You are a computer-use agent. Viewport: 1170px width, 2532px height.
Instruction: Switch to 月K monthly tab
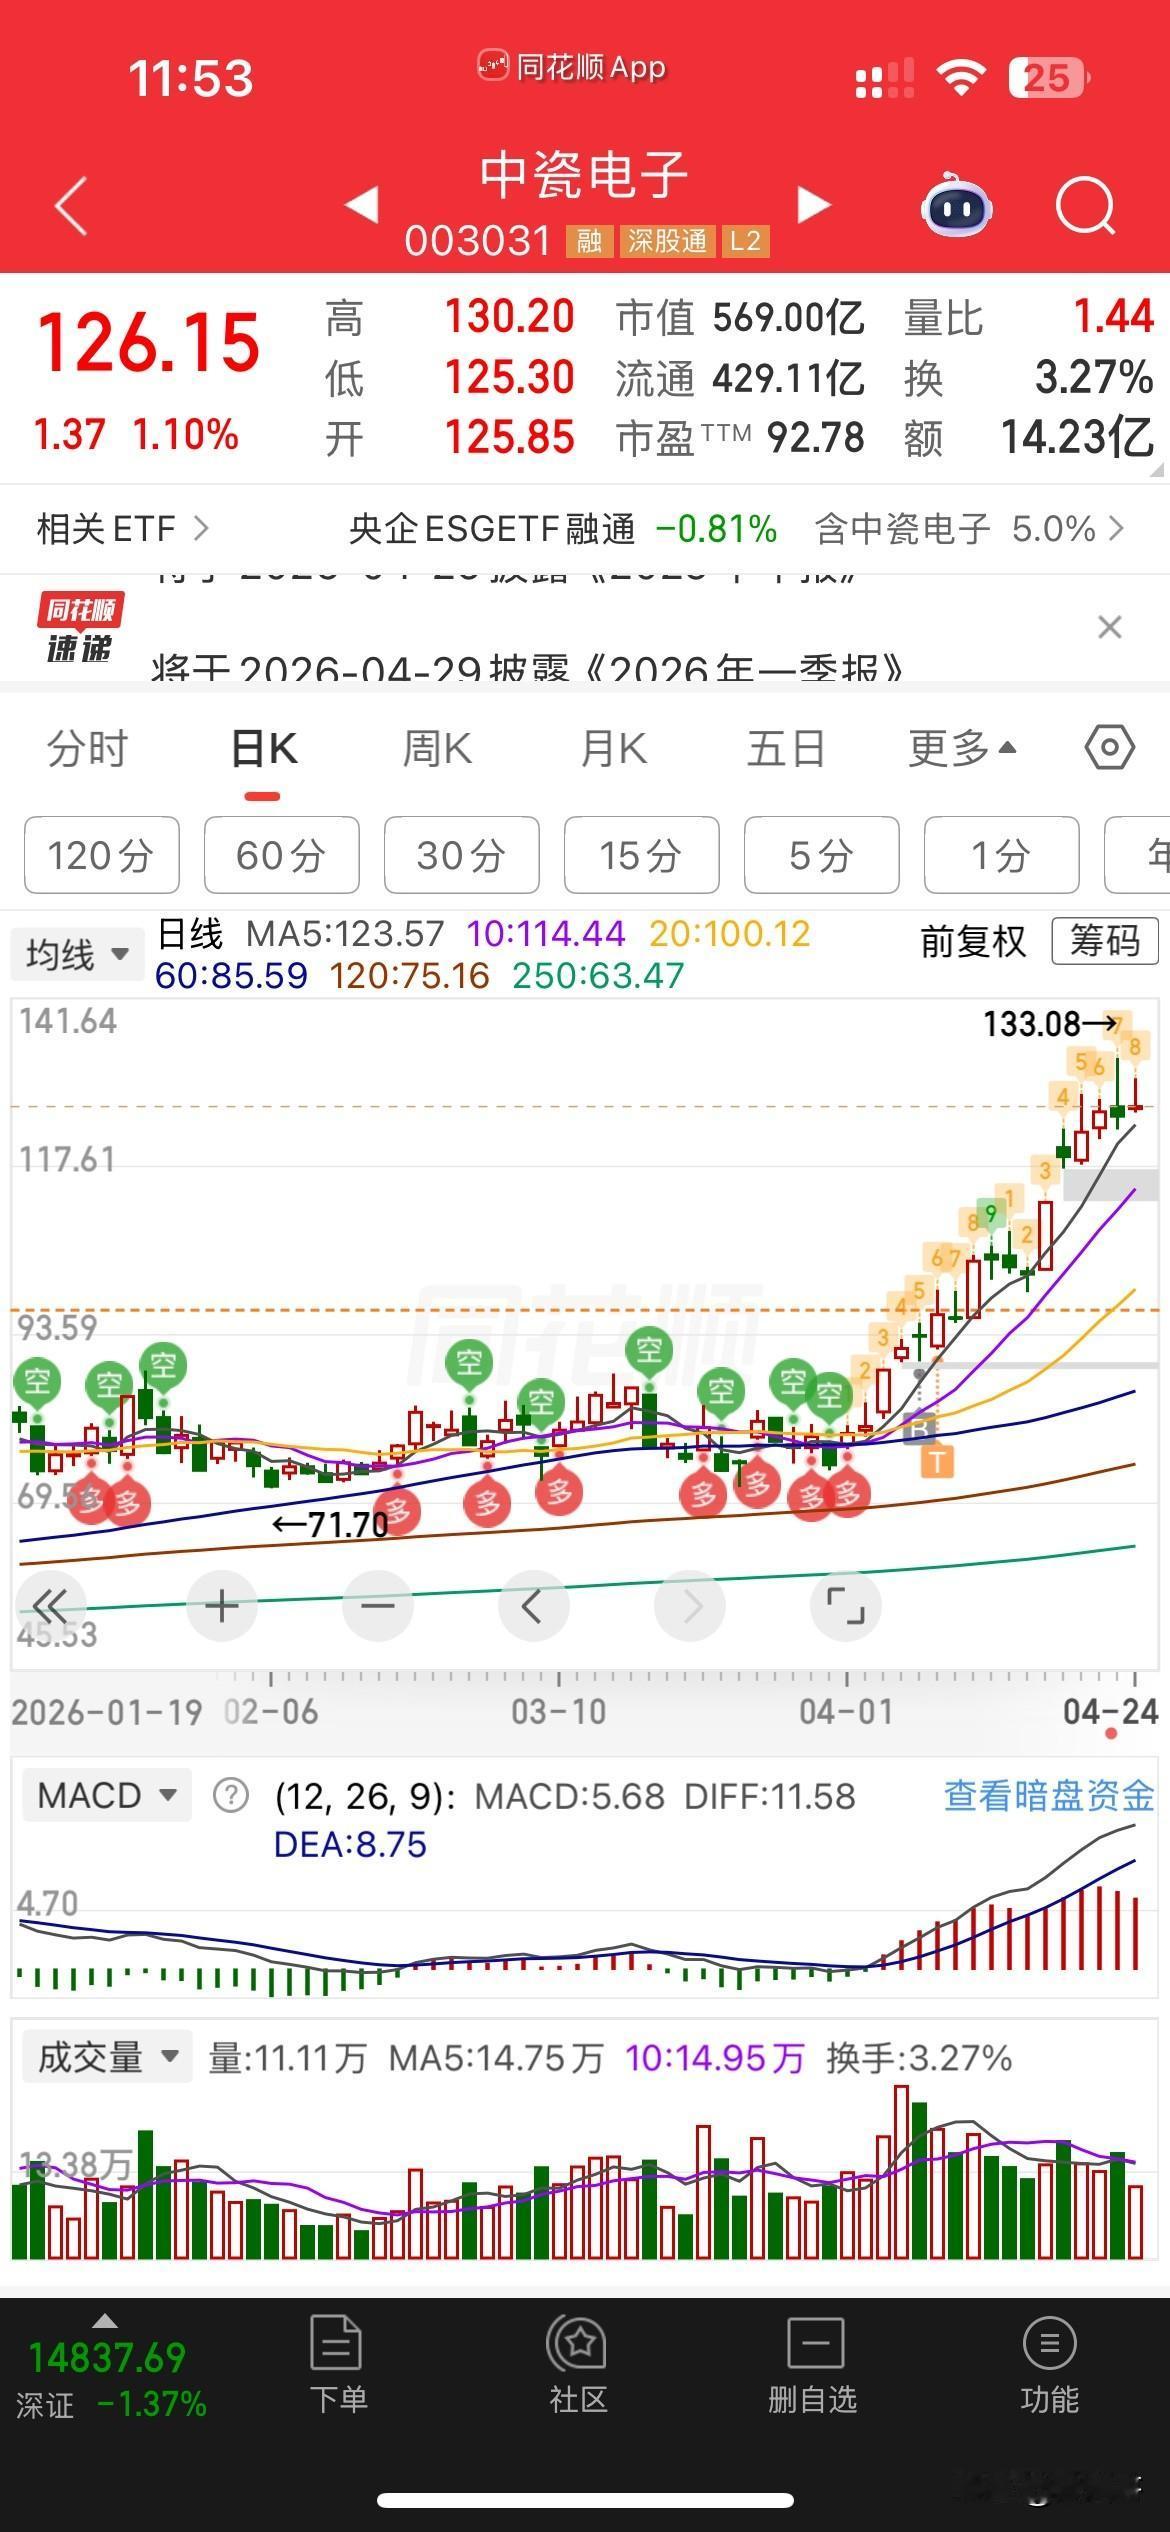tap(614, 748)
